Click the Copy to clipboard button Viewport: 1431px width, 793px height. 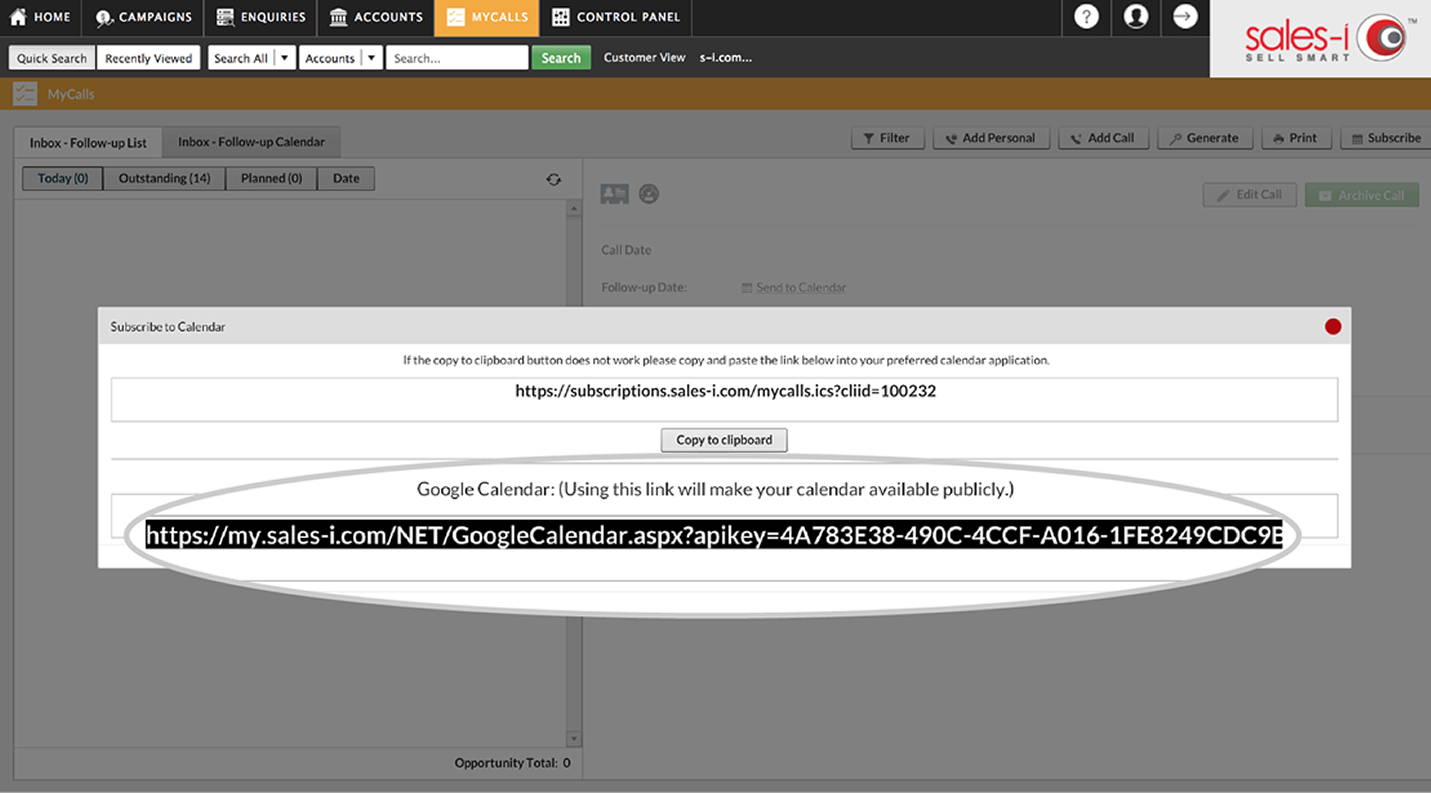tap(724, 440)
